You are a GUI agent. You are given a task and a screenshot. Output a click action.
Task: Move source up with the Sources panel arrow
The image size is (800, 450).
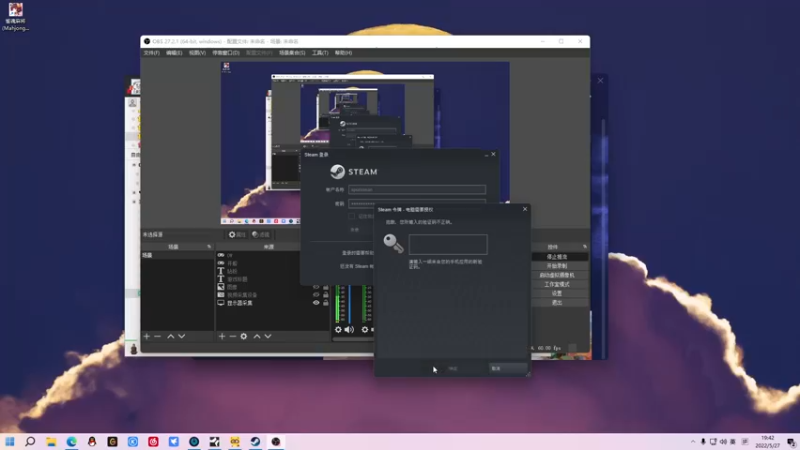[257, 336]
